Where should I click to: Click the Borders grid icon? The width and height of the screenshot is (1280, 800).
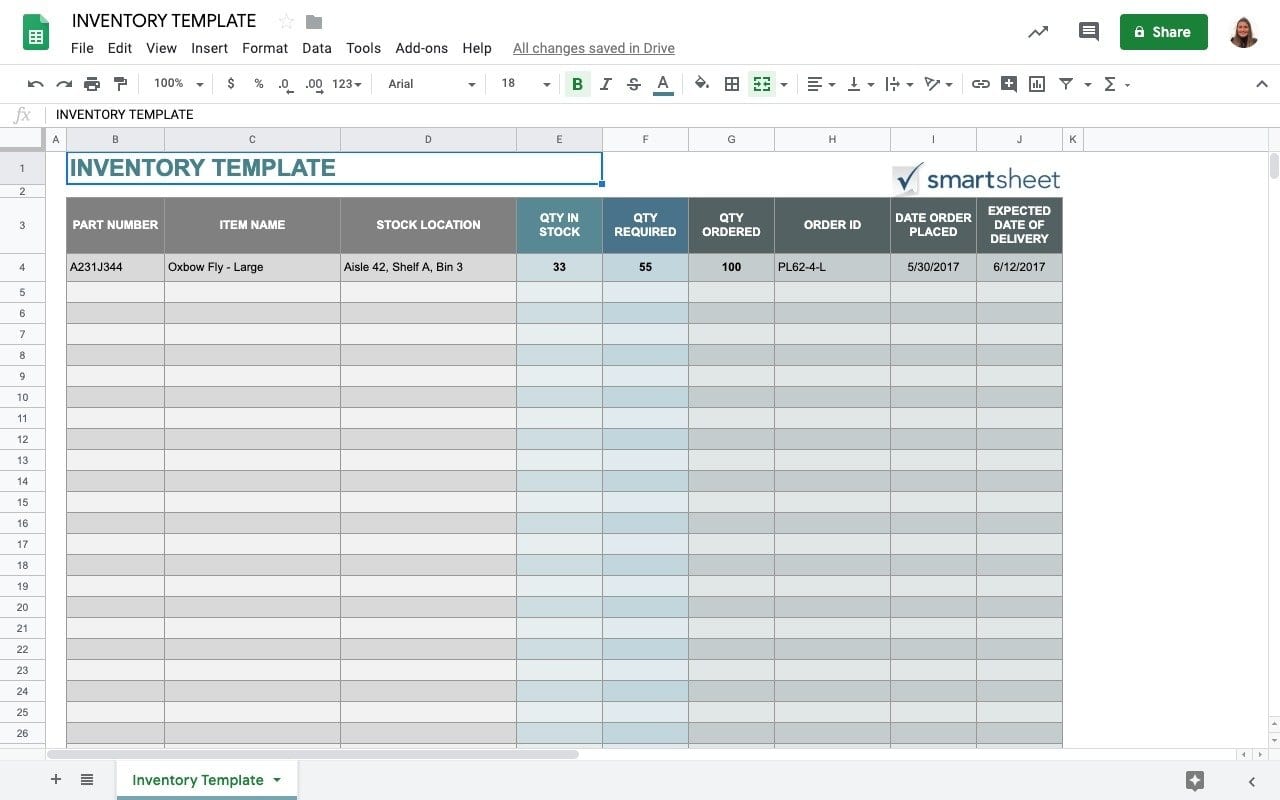[732, 84]
